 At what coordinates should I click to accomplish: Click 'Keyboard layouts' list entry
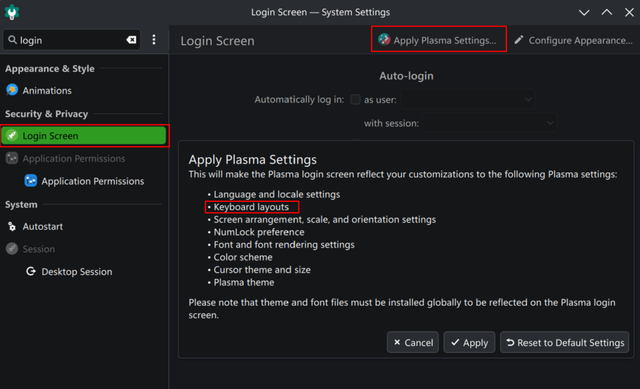251,207
